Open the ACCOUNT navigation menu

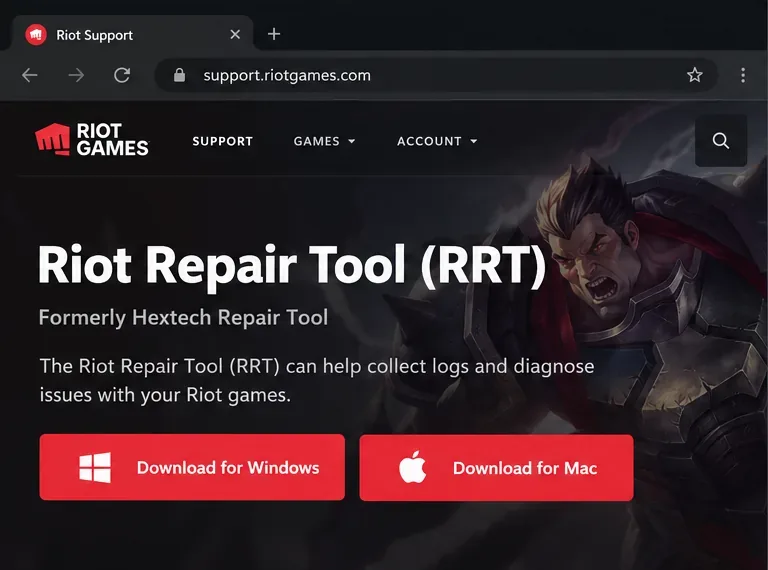(437, 141)
